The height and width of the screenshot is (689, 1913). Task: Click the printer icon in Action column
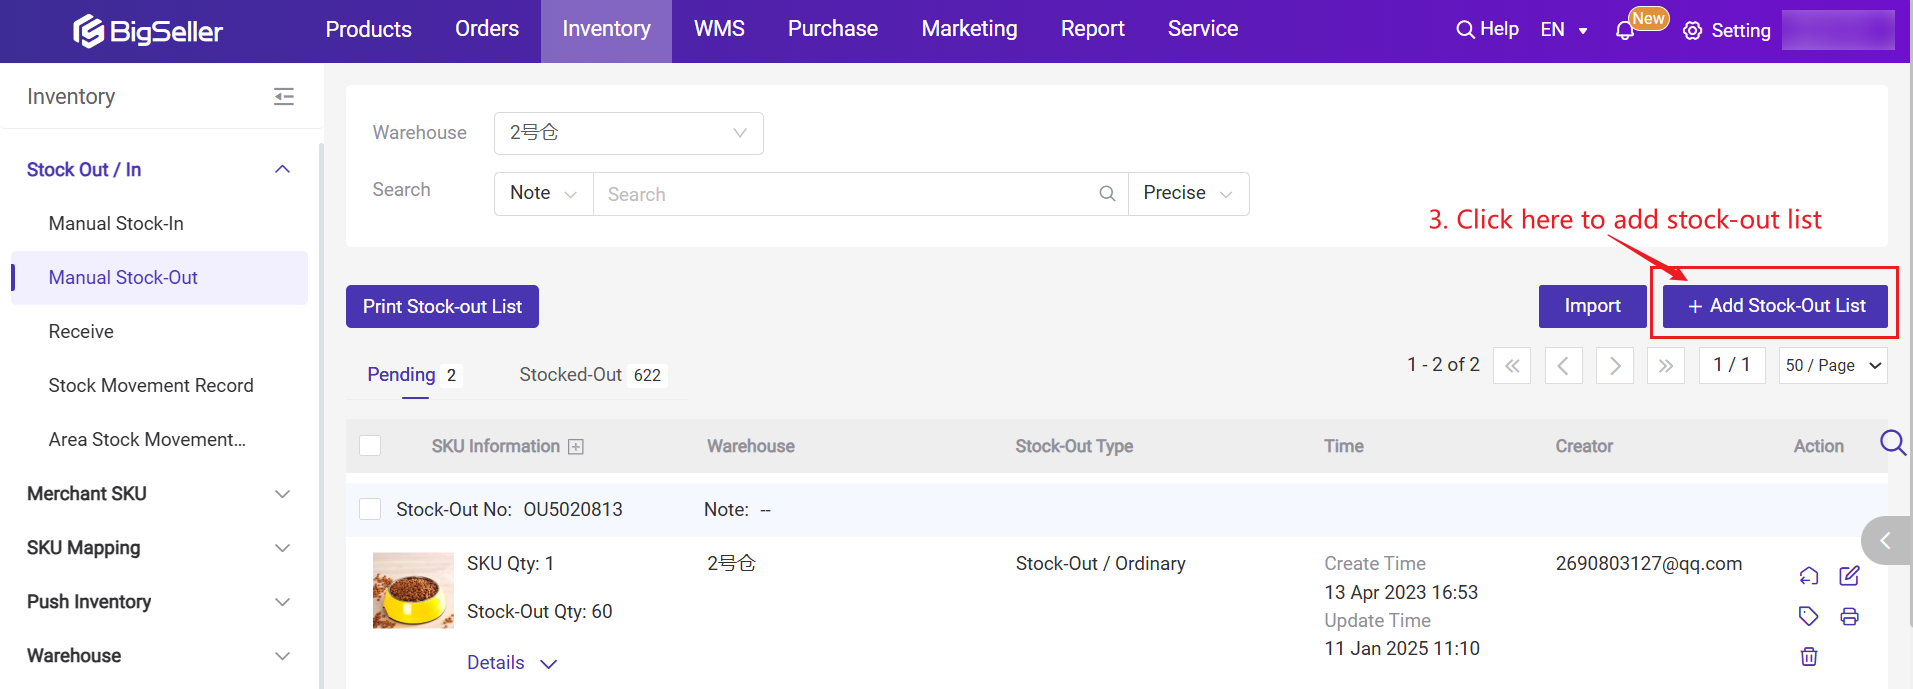tap(1849, 616)
